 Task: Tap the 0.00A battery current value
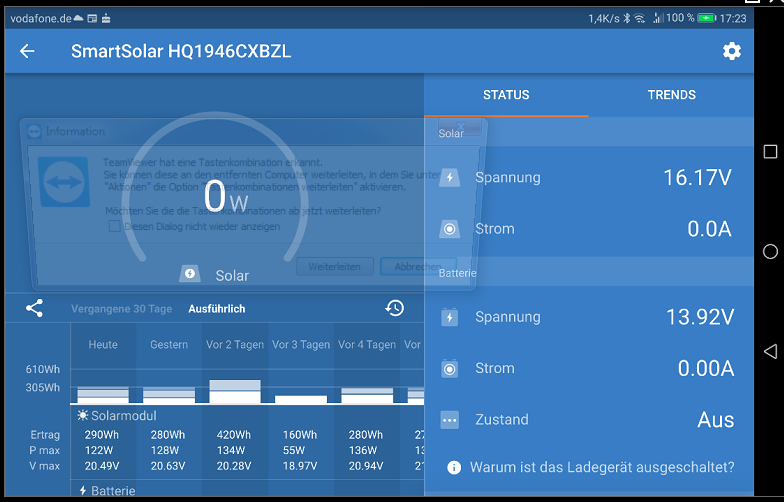(x=706, y=369)
